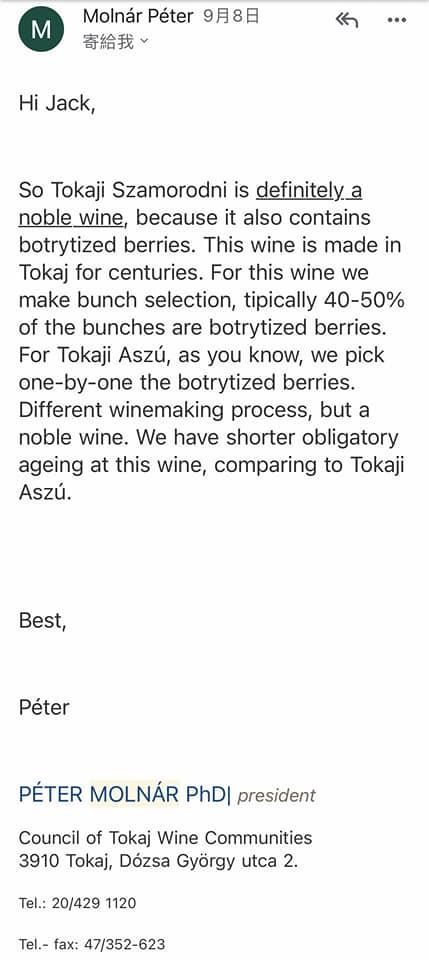Tap the sign-off name Péter

44,707
